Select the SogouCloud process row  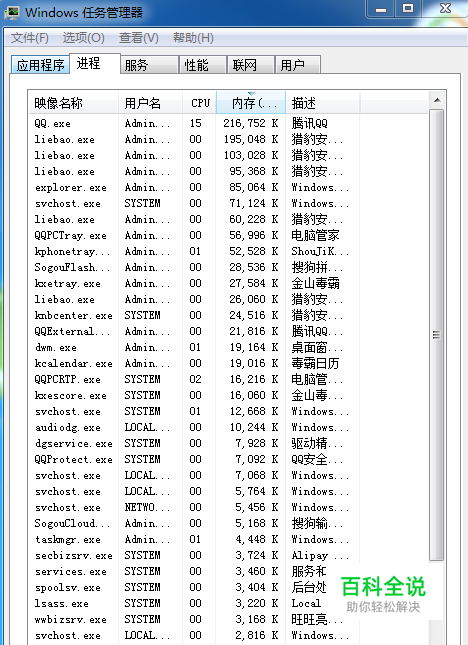(x=195, y=524)
